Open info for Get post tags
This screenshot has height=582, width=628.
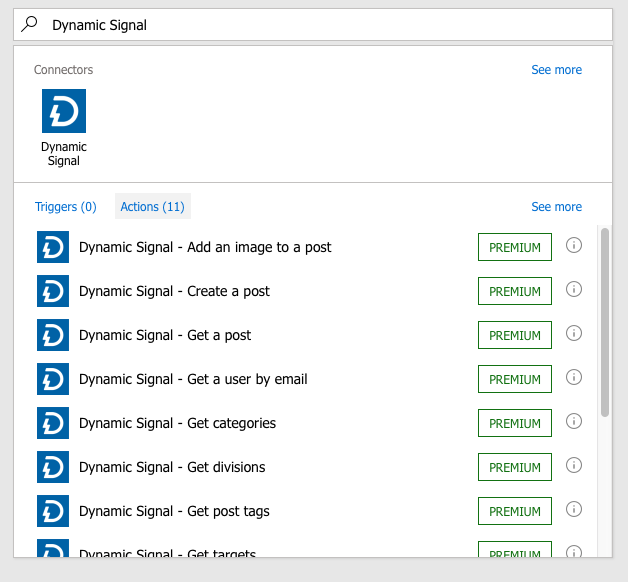574,509
